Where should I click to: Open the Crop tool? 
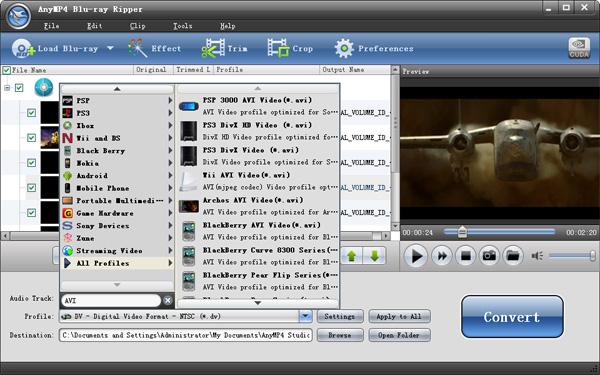tap(290, 49)
